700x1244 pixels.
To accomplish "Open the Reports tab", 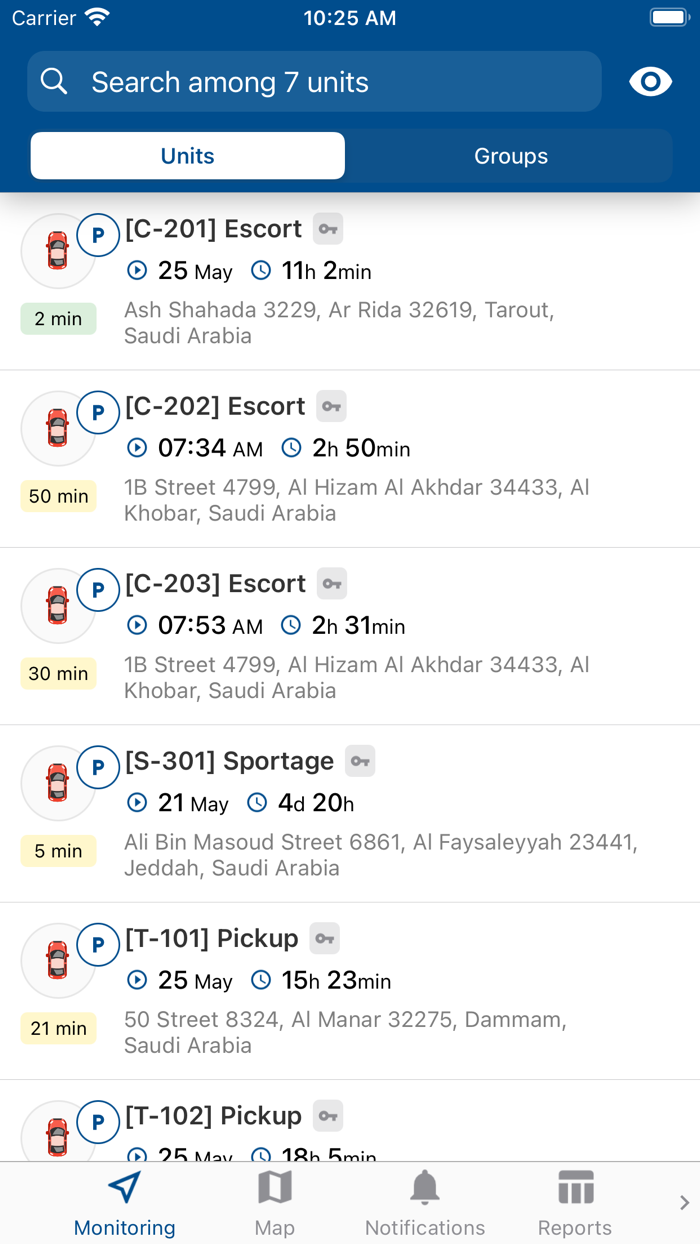I will 575,1204.
